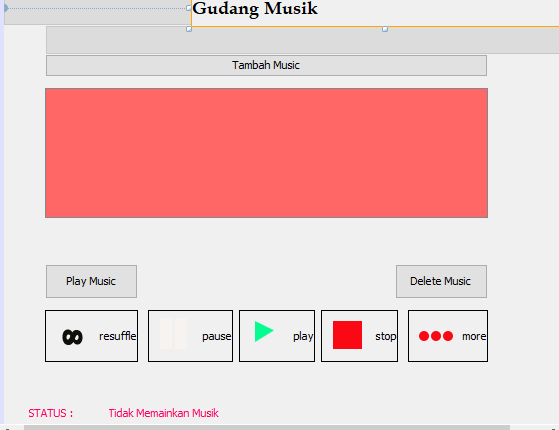This screenshot has height=430, width=559.
Task: Click the gray panel below the title
Action: [302, 40]
